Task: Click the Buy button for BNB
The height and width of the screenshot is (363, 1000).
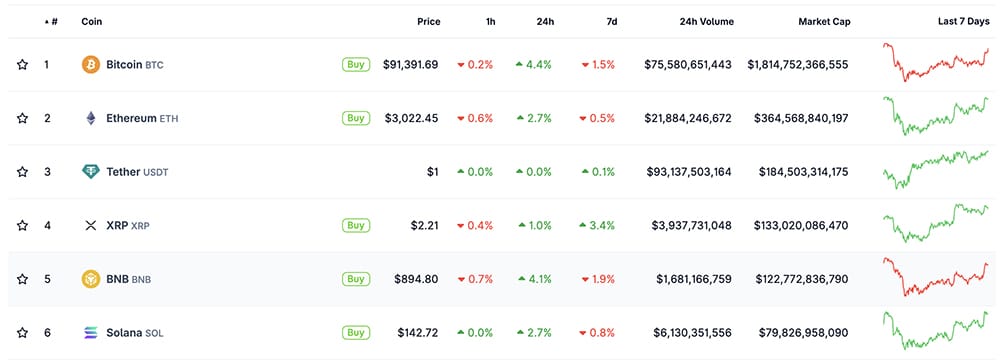Action: [x=356, y=279]
